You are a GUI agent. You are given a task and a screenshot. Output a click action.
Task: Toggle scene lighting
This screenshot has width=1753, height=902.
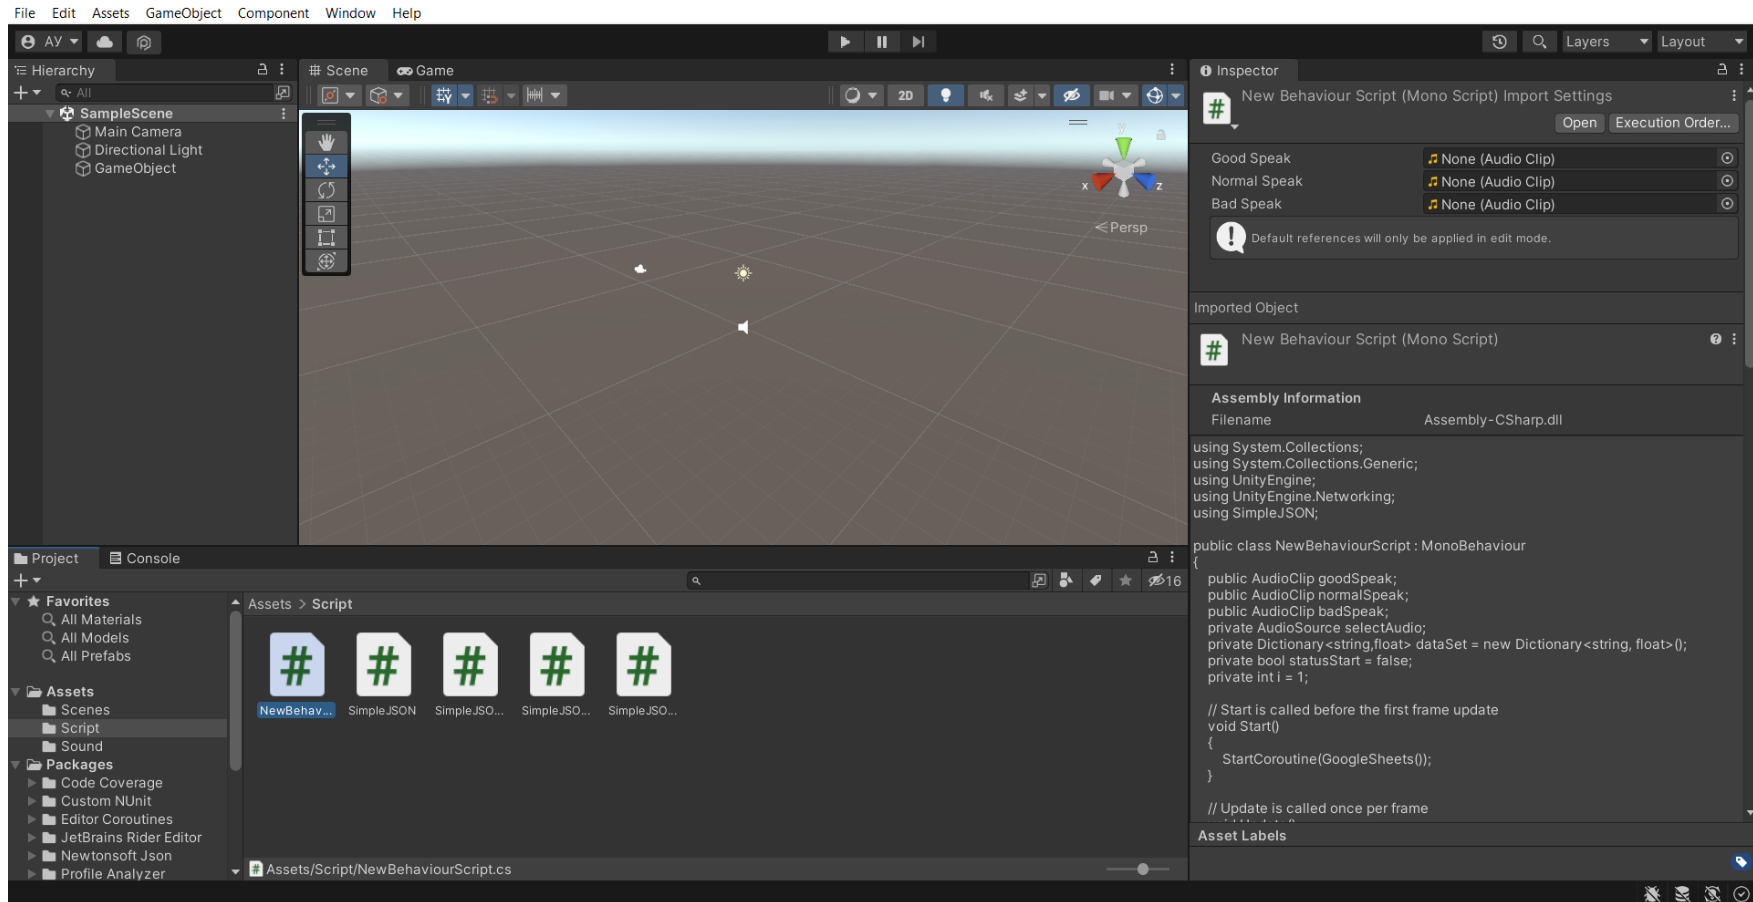click(945, 95)
